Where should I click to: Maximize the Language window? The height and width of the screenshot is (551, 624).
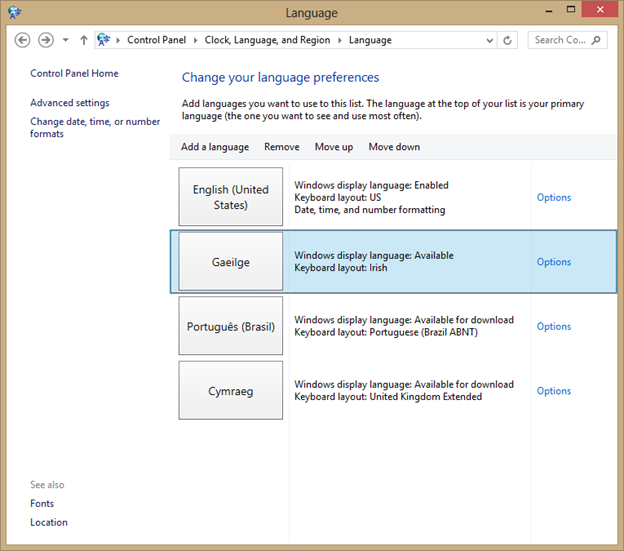(x=571, y=9)
